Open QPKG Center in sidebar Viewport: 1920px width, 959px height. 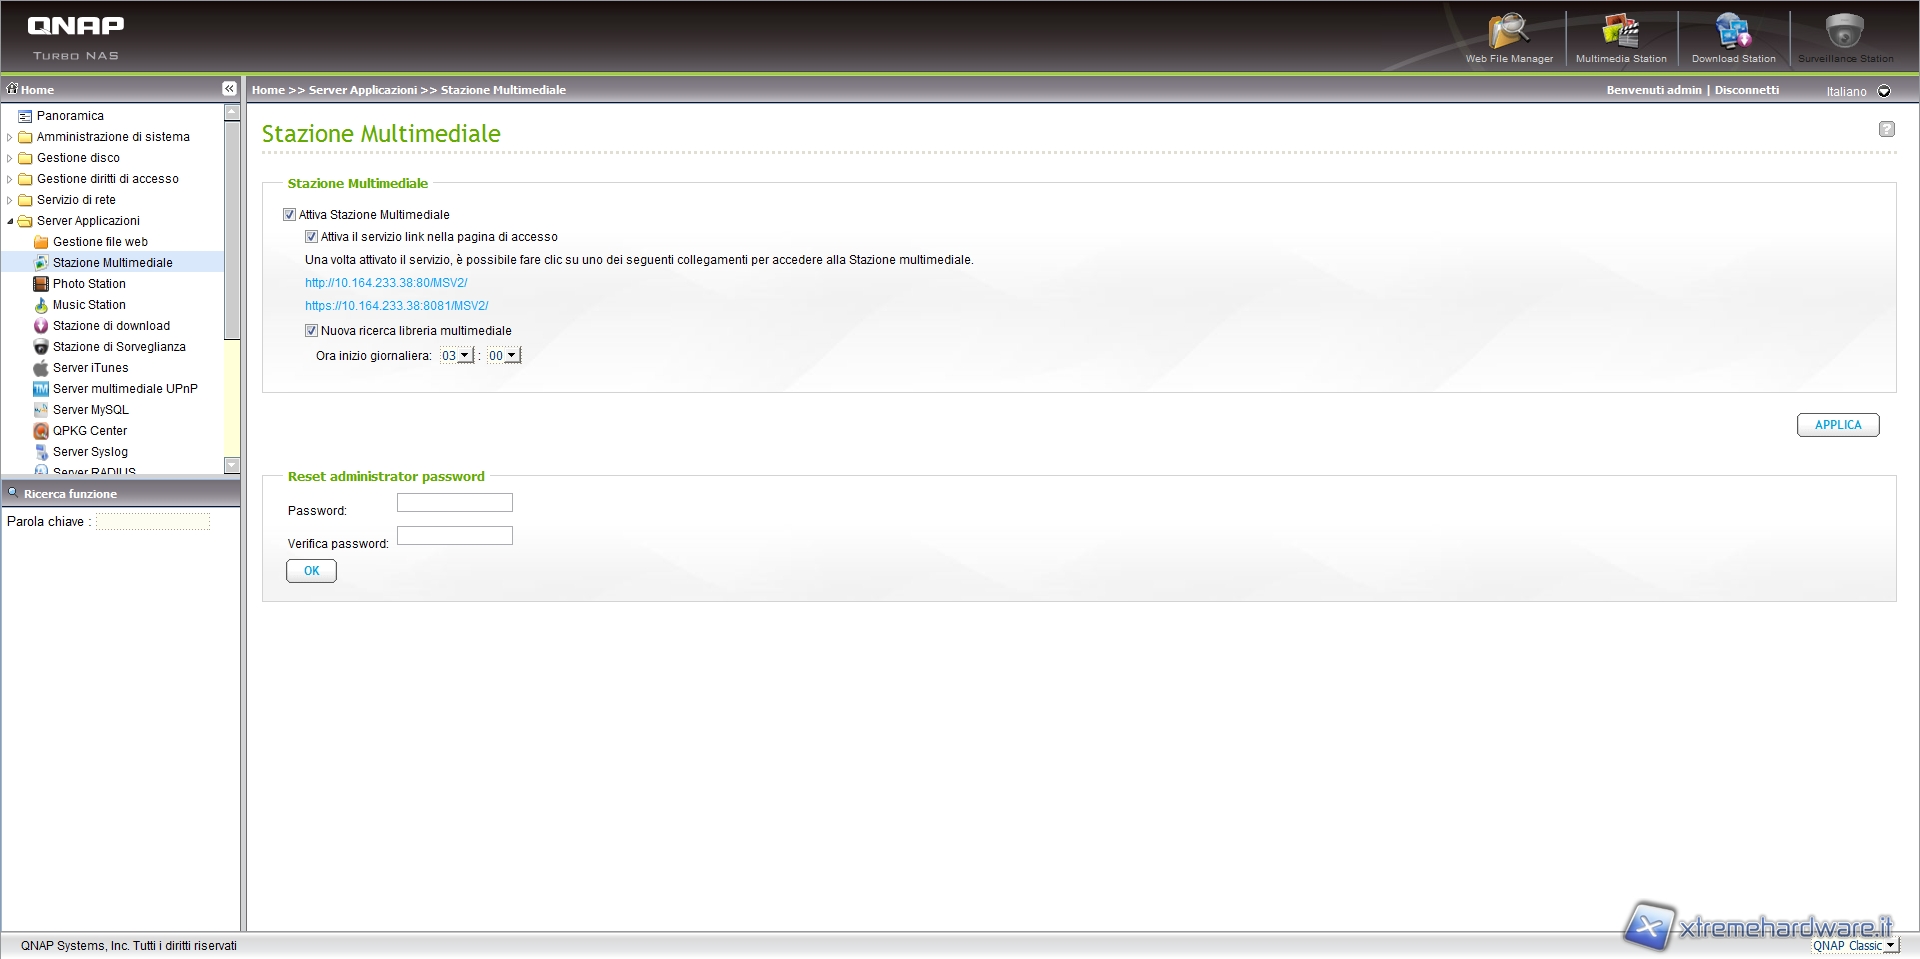(89, 431)
